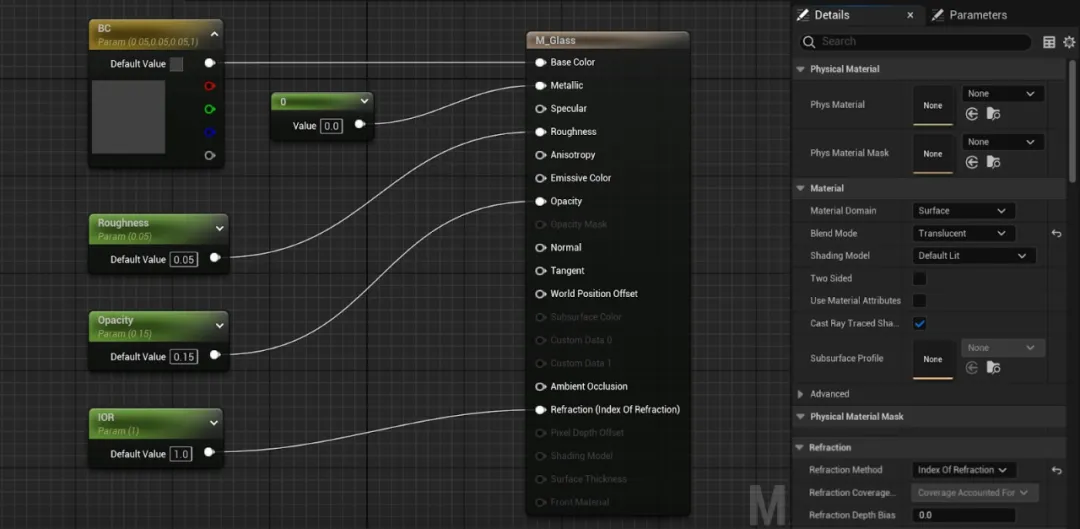Open the Blend Mode Translucent dropdown

pyautogui.click(x=963, y=234)
